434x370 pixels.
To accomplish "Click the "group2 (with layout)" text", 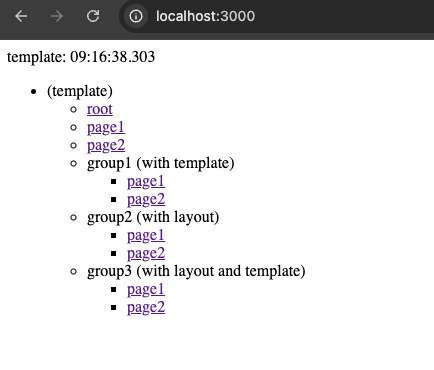I will click(153, 218).
